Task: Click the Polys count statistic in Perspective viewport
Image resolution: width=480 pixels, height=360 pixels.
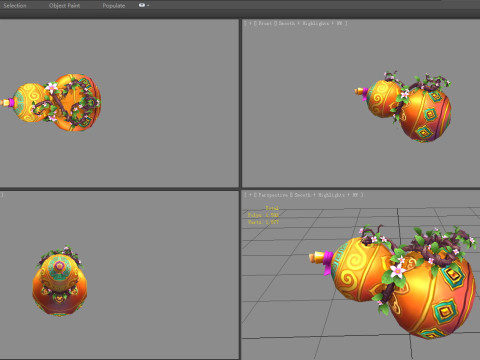Action: [263, 215]
